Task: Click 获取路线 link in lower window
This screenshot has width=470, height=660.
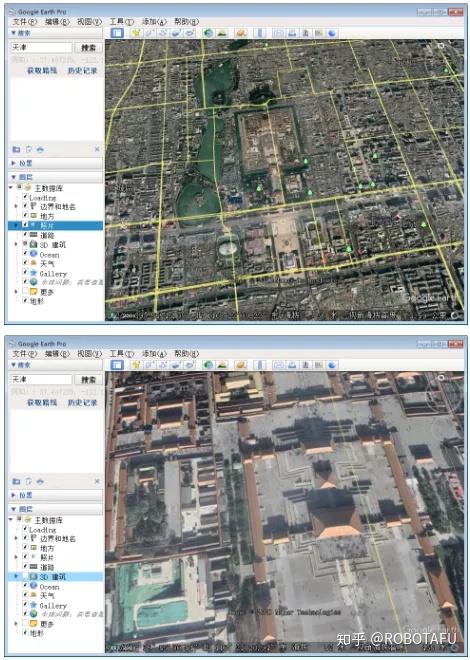Action: [x=42, y=403]
